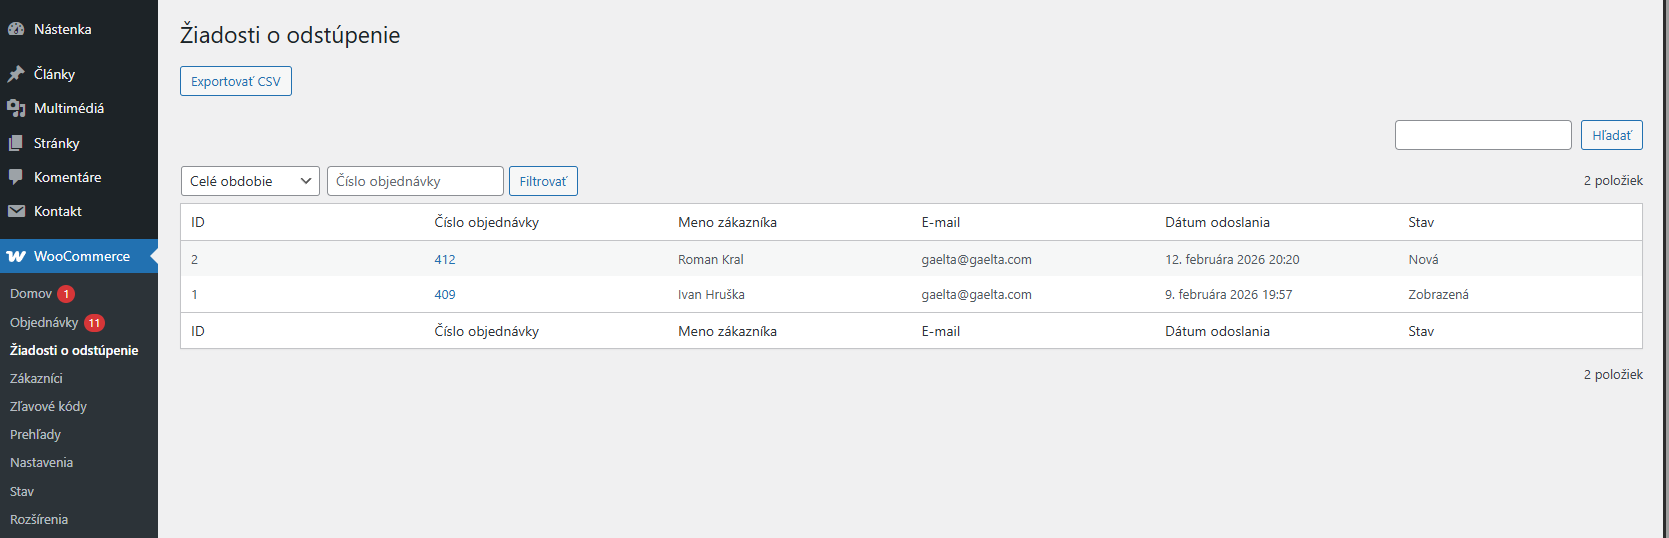Click the Články pin icon
1669x538 pixels.
click(x=16, y=74)
